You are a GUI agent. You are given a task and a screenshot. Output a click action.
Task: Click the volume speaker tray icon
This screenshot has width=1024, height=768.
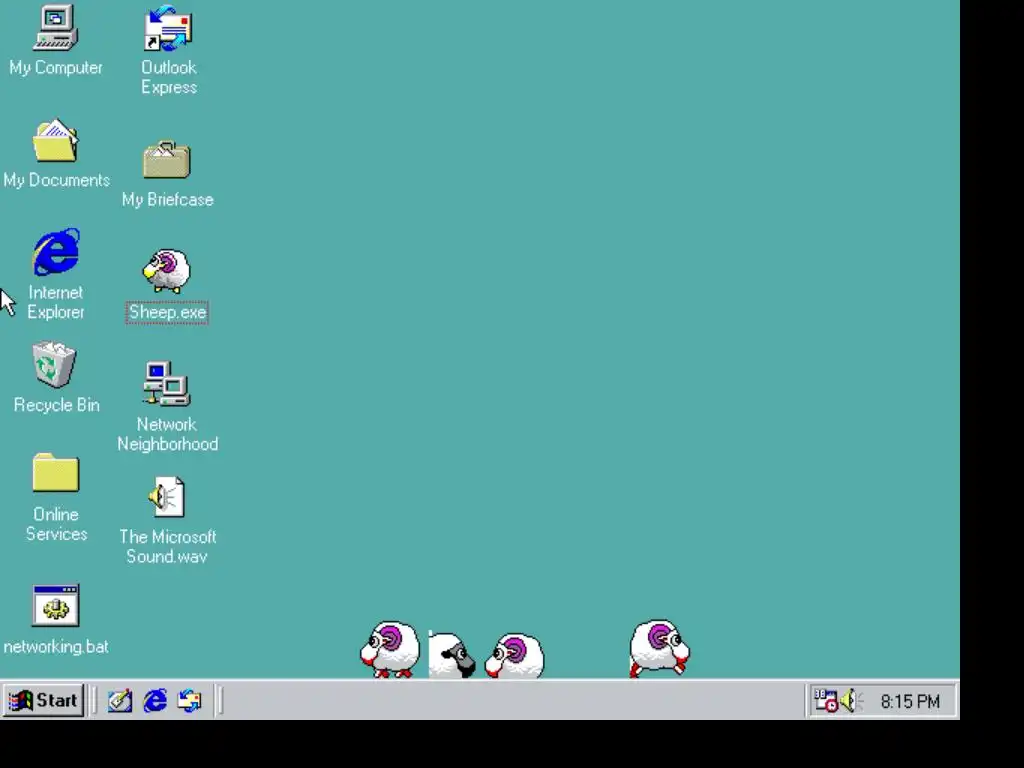pyautogui.click(x=851, y=701)
